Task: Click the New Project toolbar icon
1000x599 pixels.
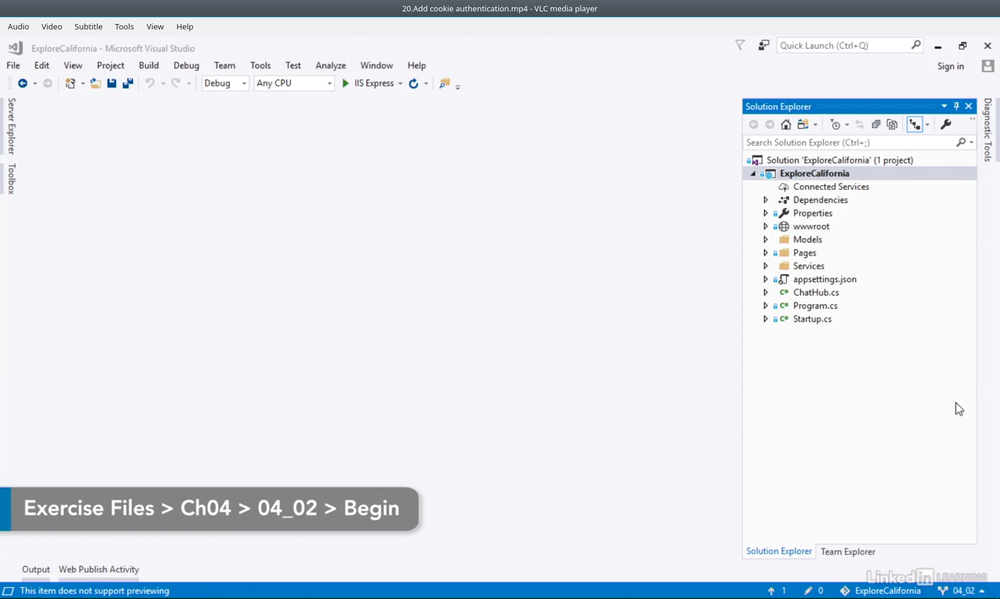Action: coord(70,84)
